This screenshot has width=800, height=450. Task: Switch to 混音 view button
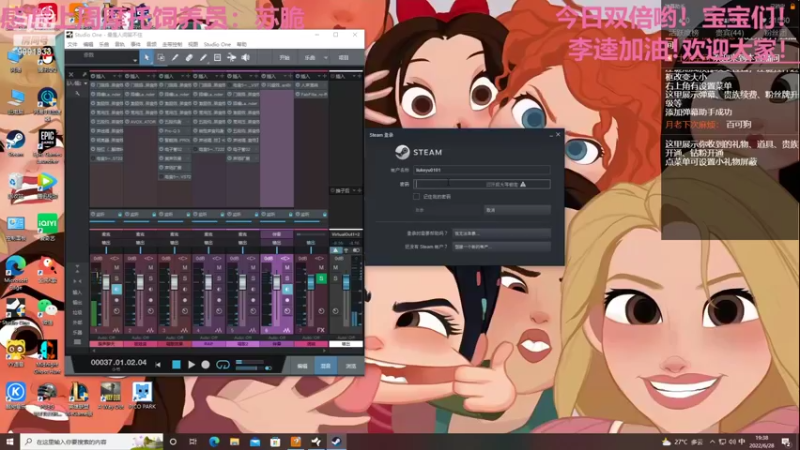(326, 366)
